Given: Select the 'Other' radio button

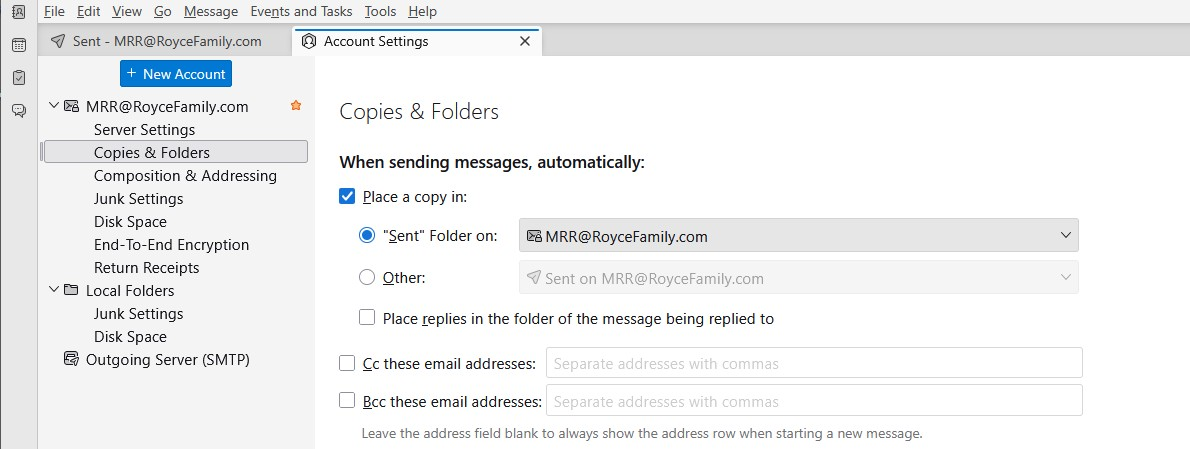Looking at the screenshot, I should point(367,278).
